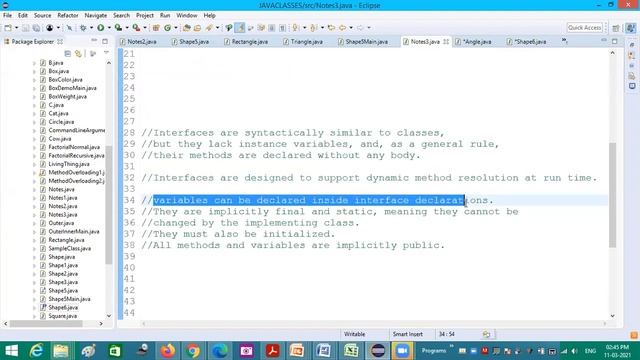Select OuterInnerMain.java in Package Explorer
640x360 pixels.
pyautogui.click(x=73, y=231)
